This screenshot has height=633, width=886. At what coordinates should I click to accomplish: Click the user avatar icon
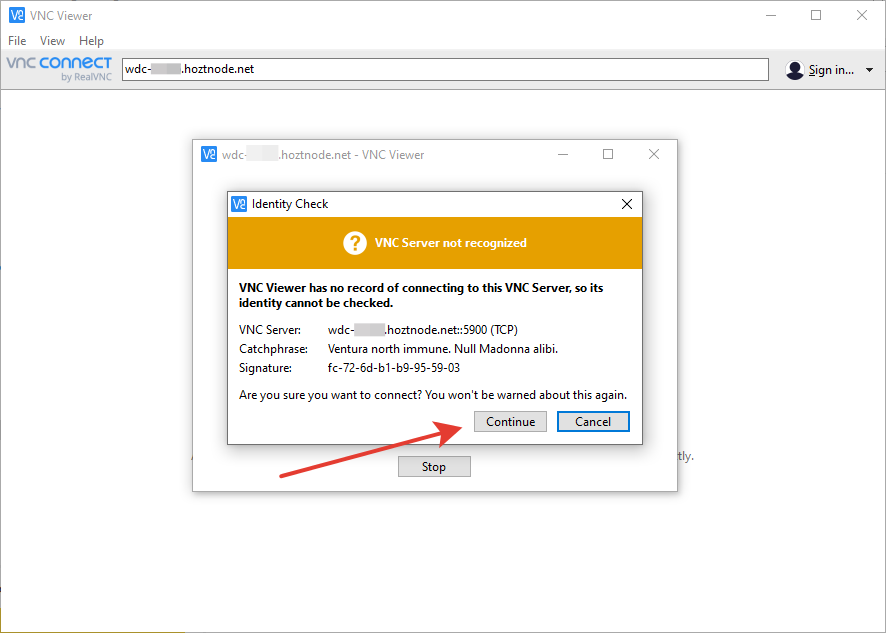click(x=794, y=70)
